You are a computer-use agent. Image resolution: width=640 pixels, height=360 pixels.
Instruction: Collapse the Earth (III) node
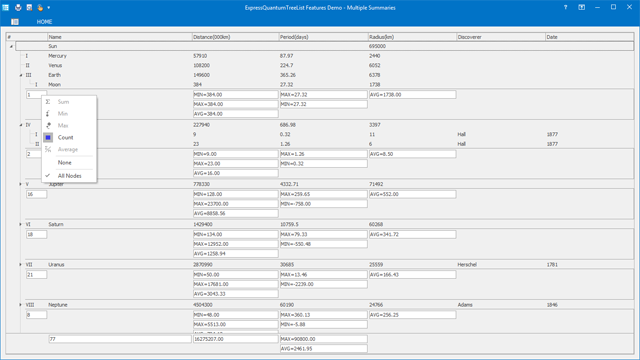[x=21, y=75]
